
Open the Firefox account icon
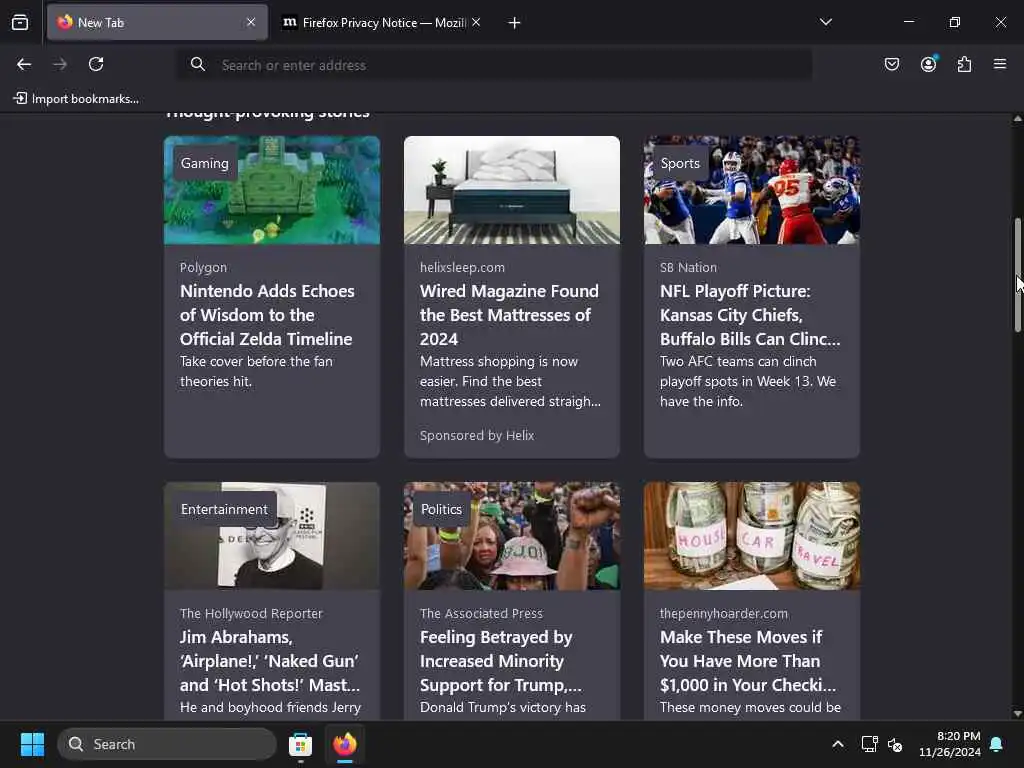[x=929, y=64]
